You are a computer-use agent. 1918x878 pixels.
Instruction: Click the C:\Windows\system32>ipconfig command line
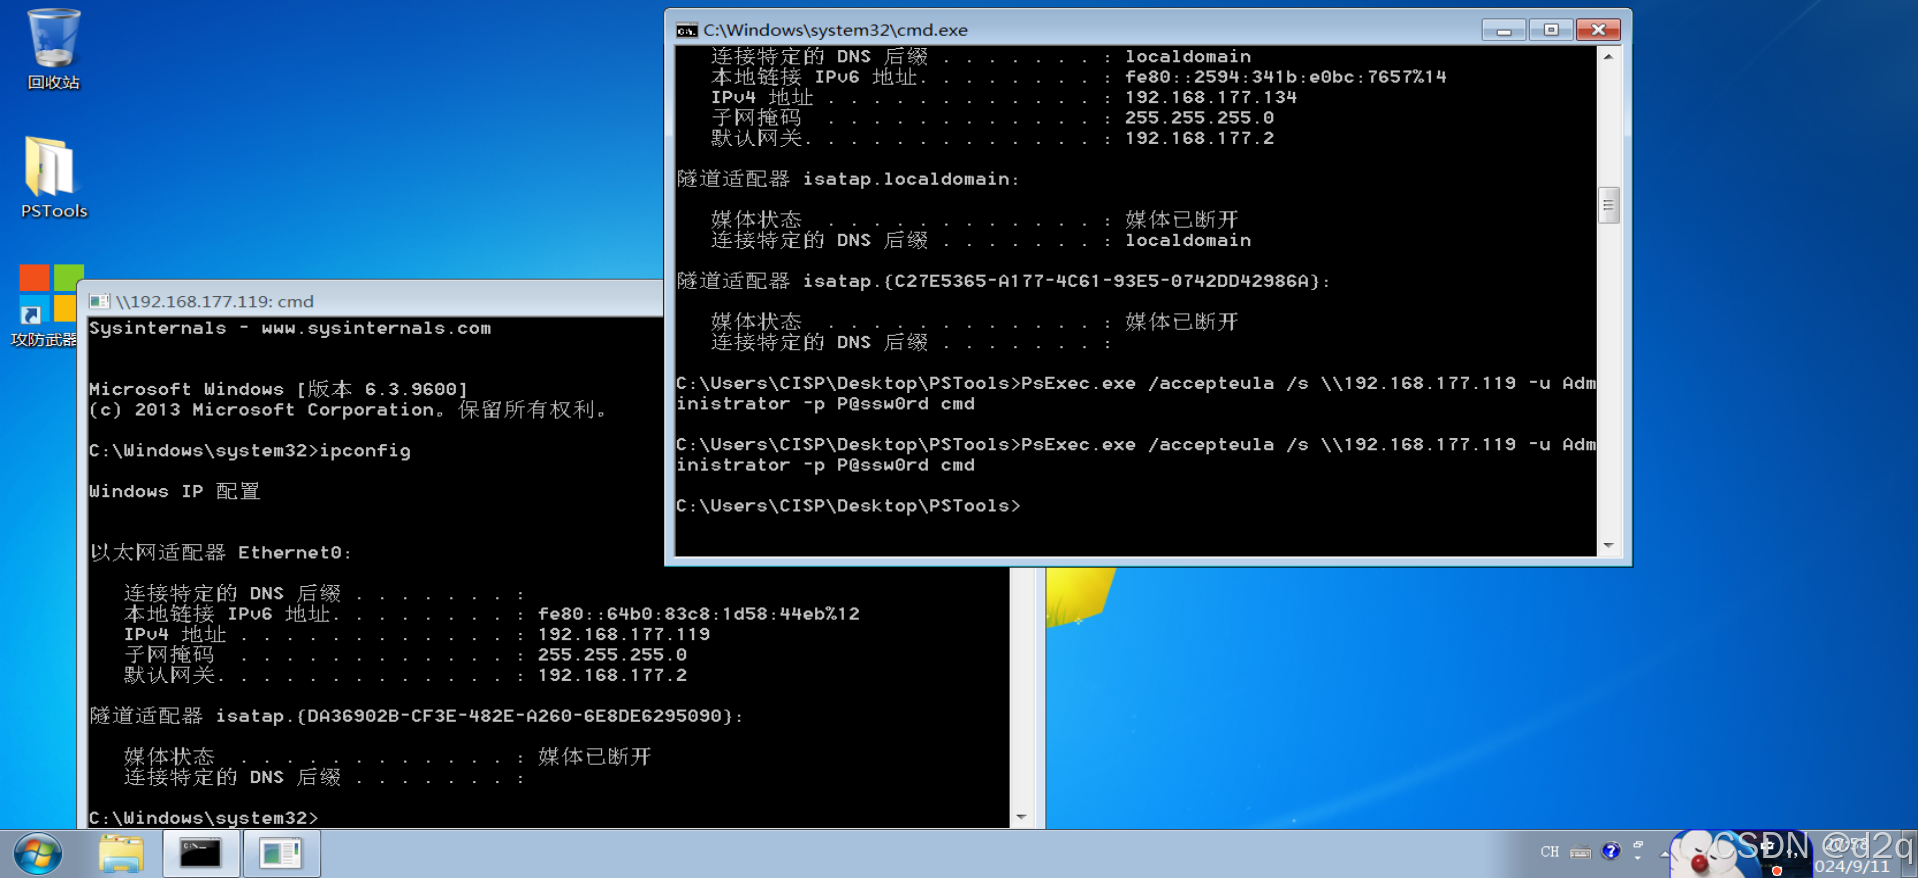[250, 451]
